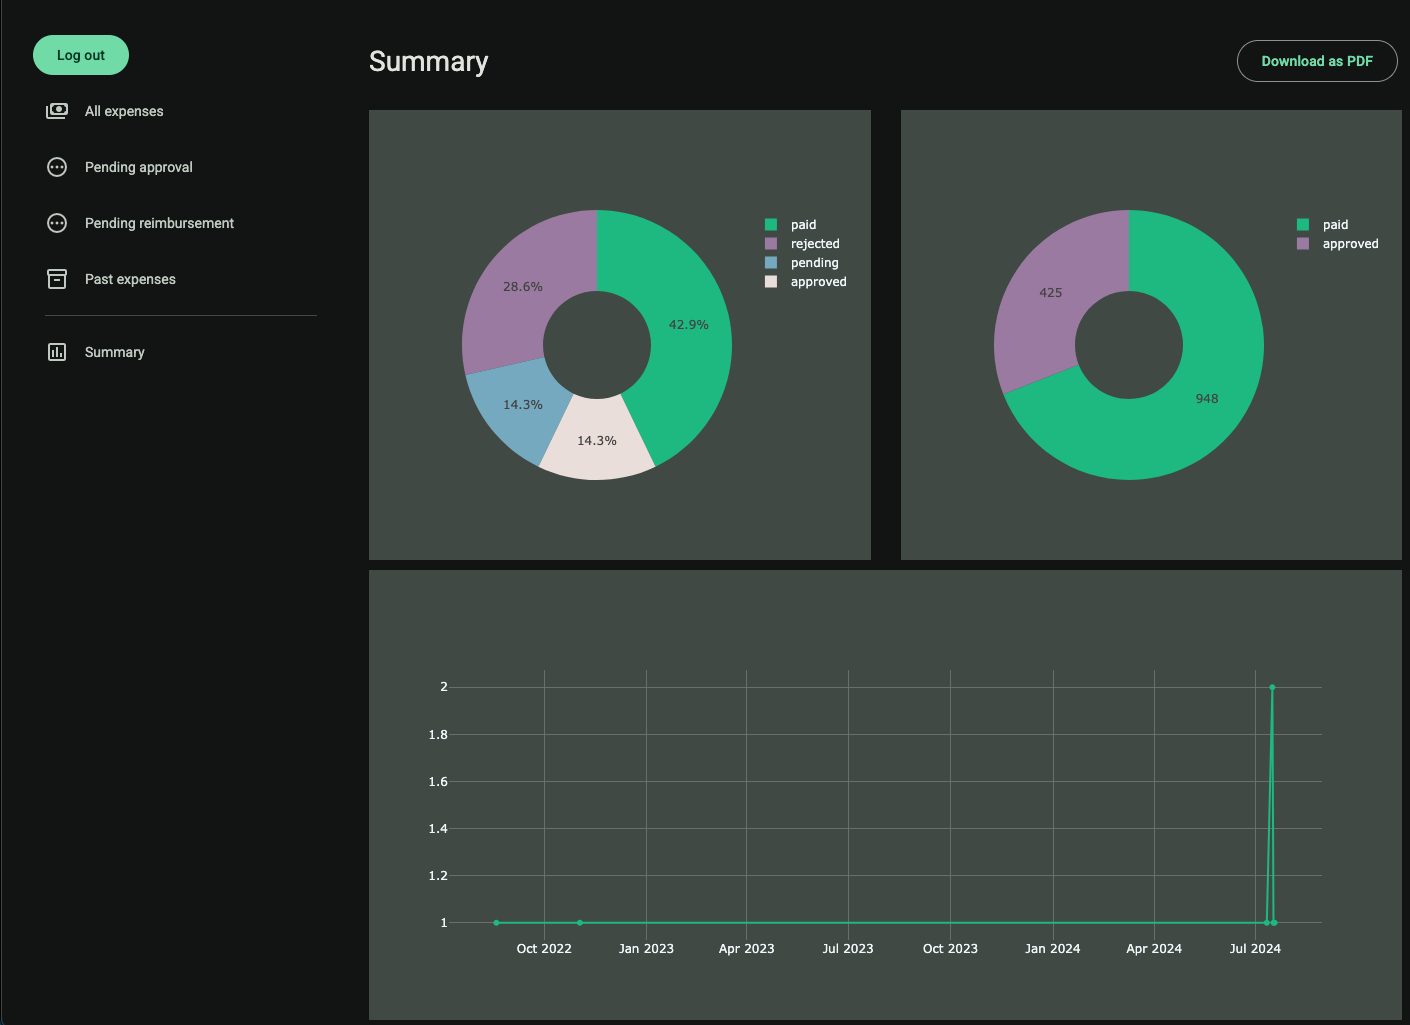Open the Summary page from sidebar
Image resolution: width=1410 pixels, height=1025 pixels.
[x=114, y=351]
